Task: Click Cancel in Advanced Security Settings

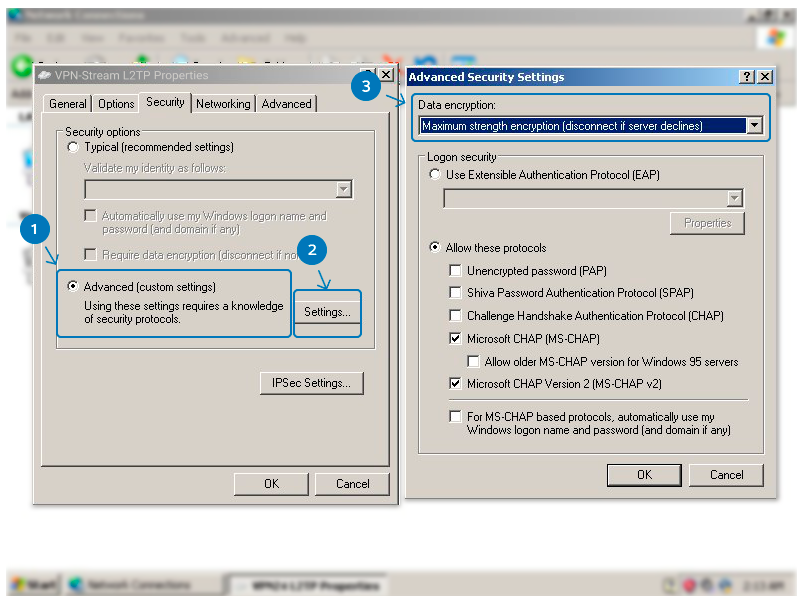Action: click(x=726, y=475)
